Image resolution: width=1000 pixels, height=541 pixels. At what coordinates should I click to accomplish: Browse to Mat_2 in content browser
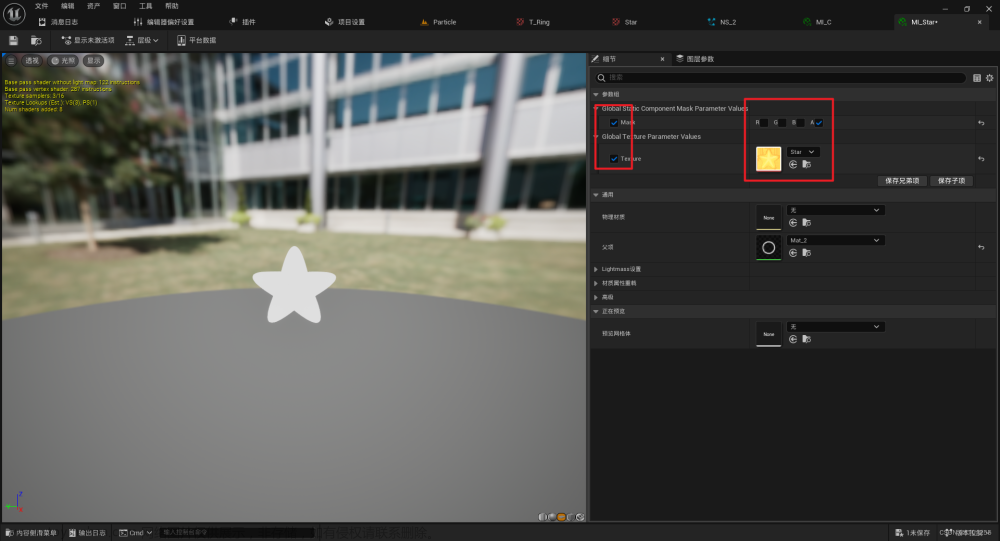point(807,253)
